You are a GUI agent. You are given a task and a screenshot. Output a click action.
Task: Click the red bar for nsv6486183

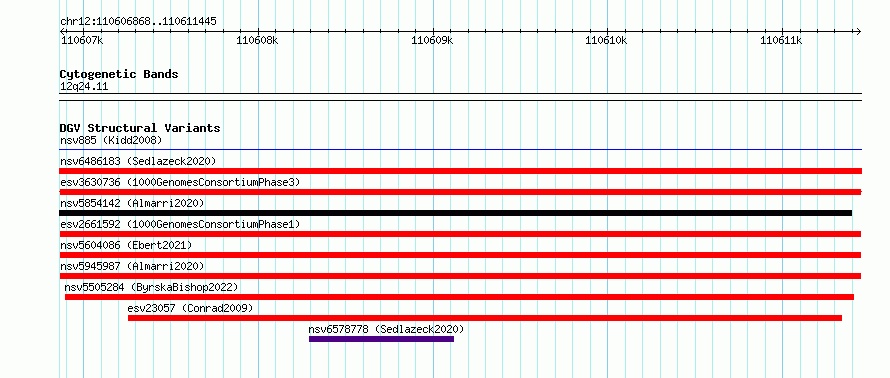(460, 171)
